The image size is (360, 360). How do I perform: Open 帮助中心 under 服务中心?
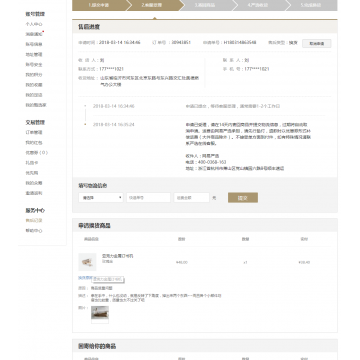[x=34, y=231]
